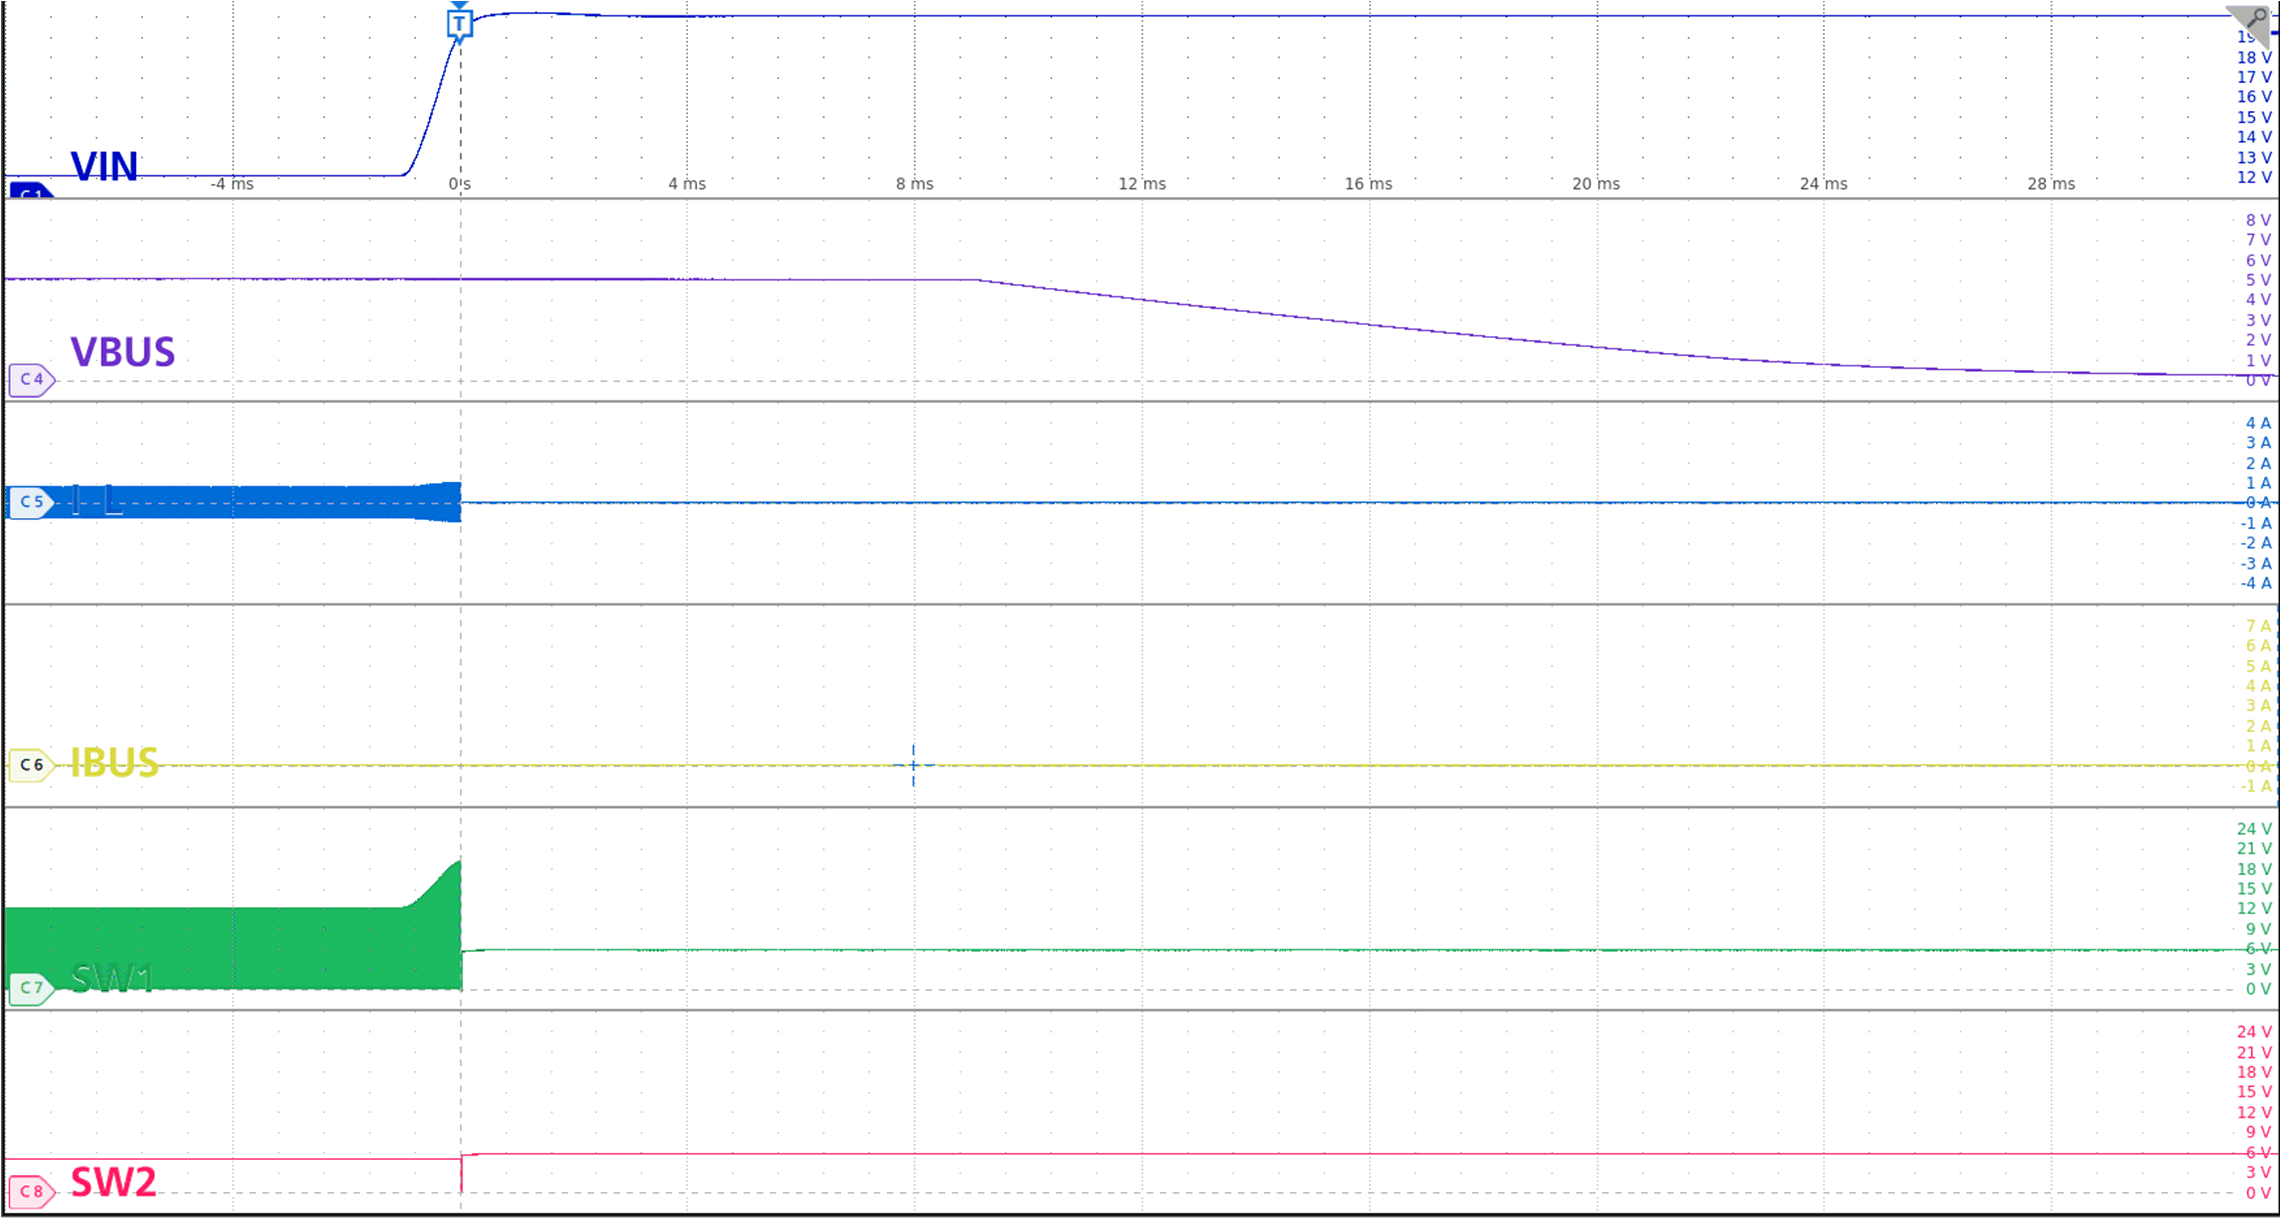Expand the C8 channel descriptor for SW2 settings
The height and width of the screenshot is (1219, 2281).
31,1192
